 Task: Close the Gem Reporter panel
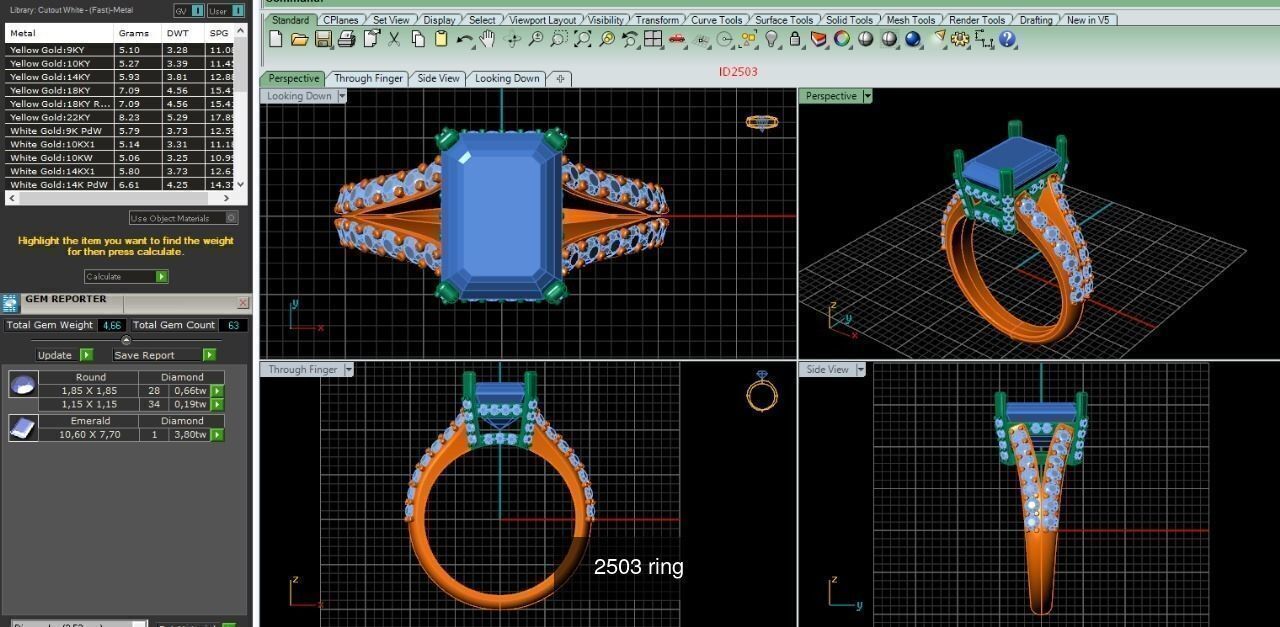[242, 302]
